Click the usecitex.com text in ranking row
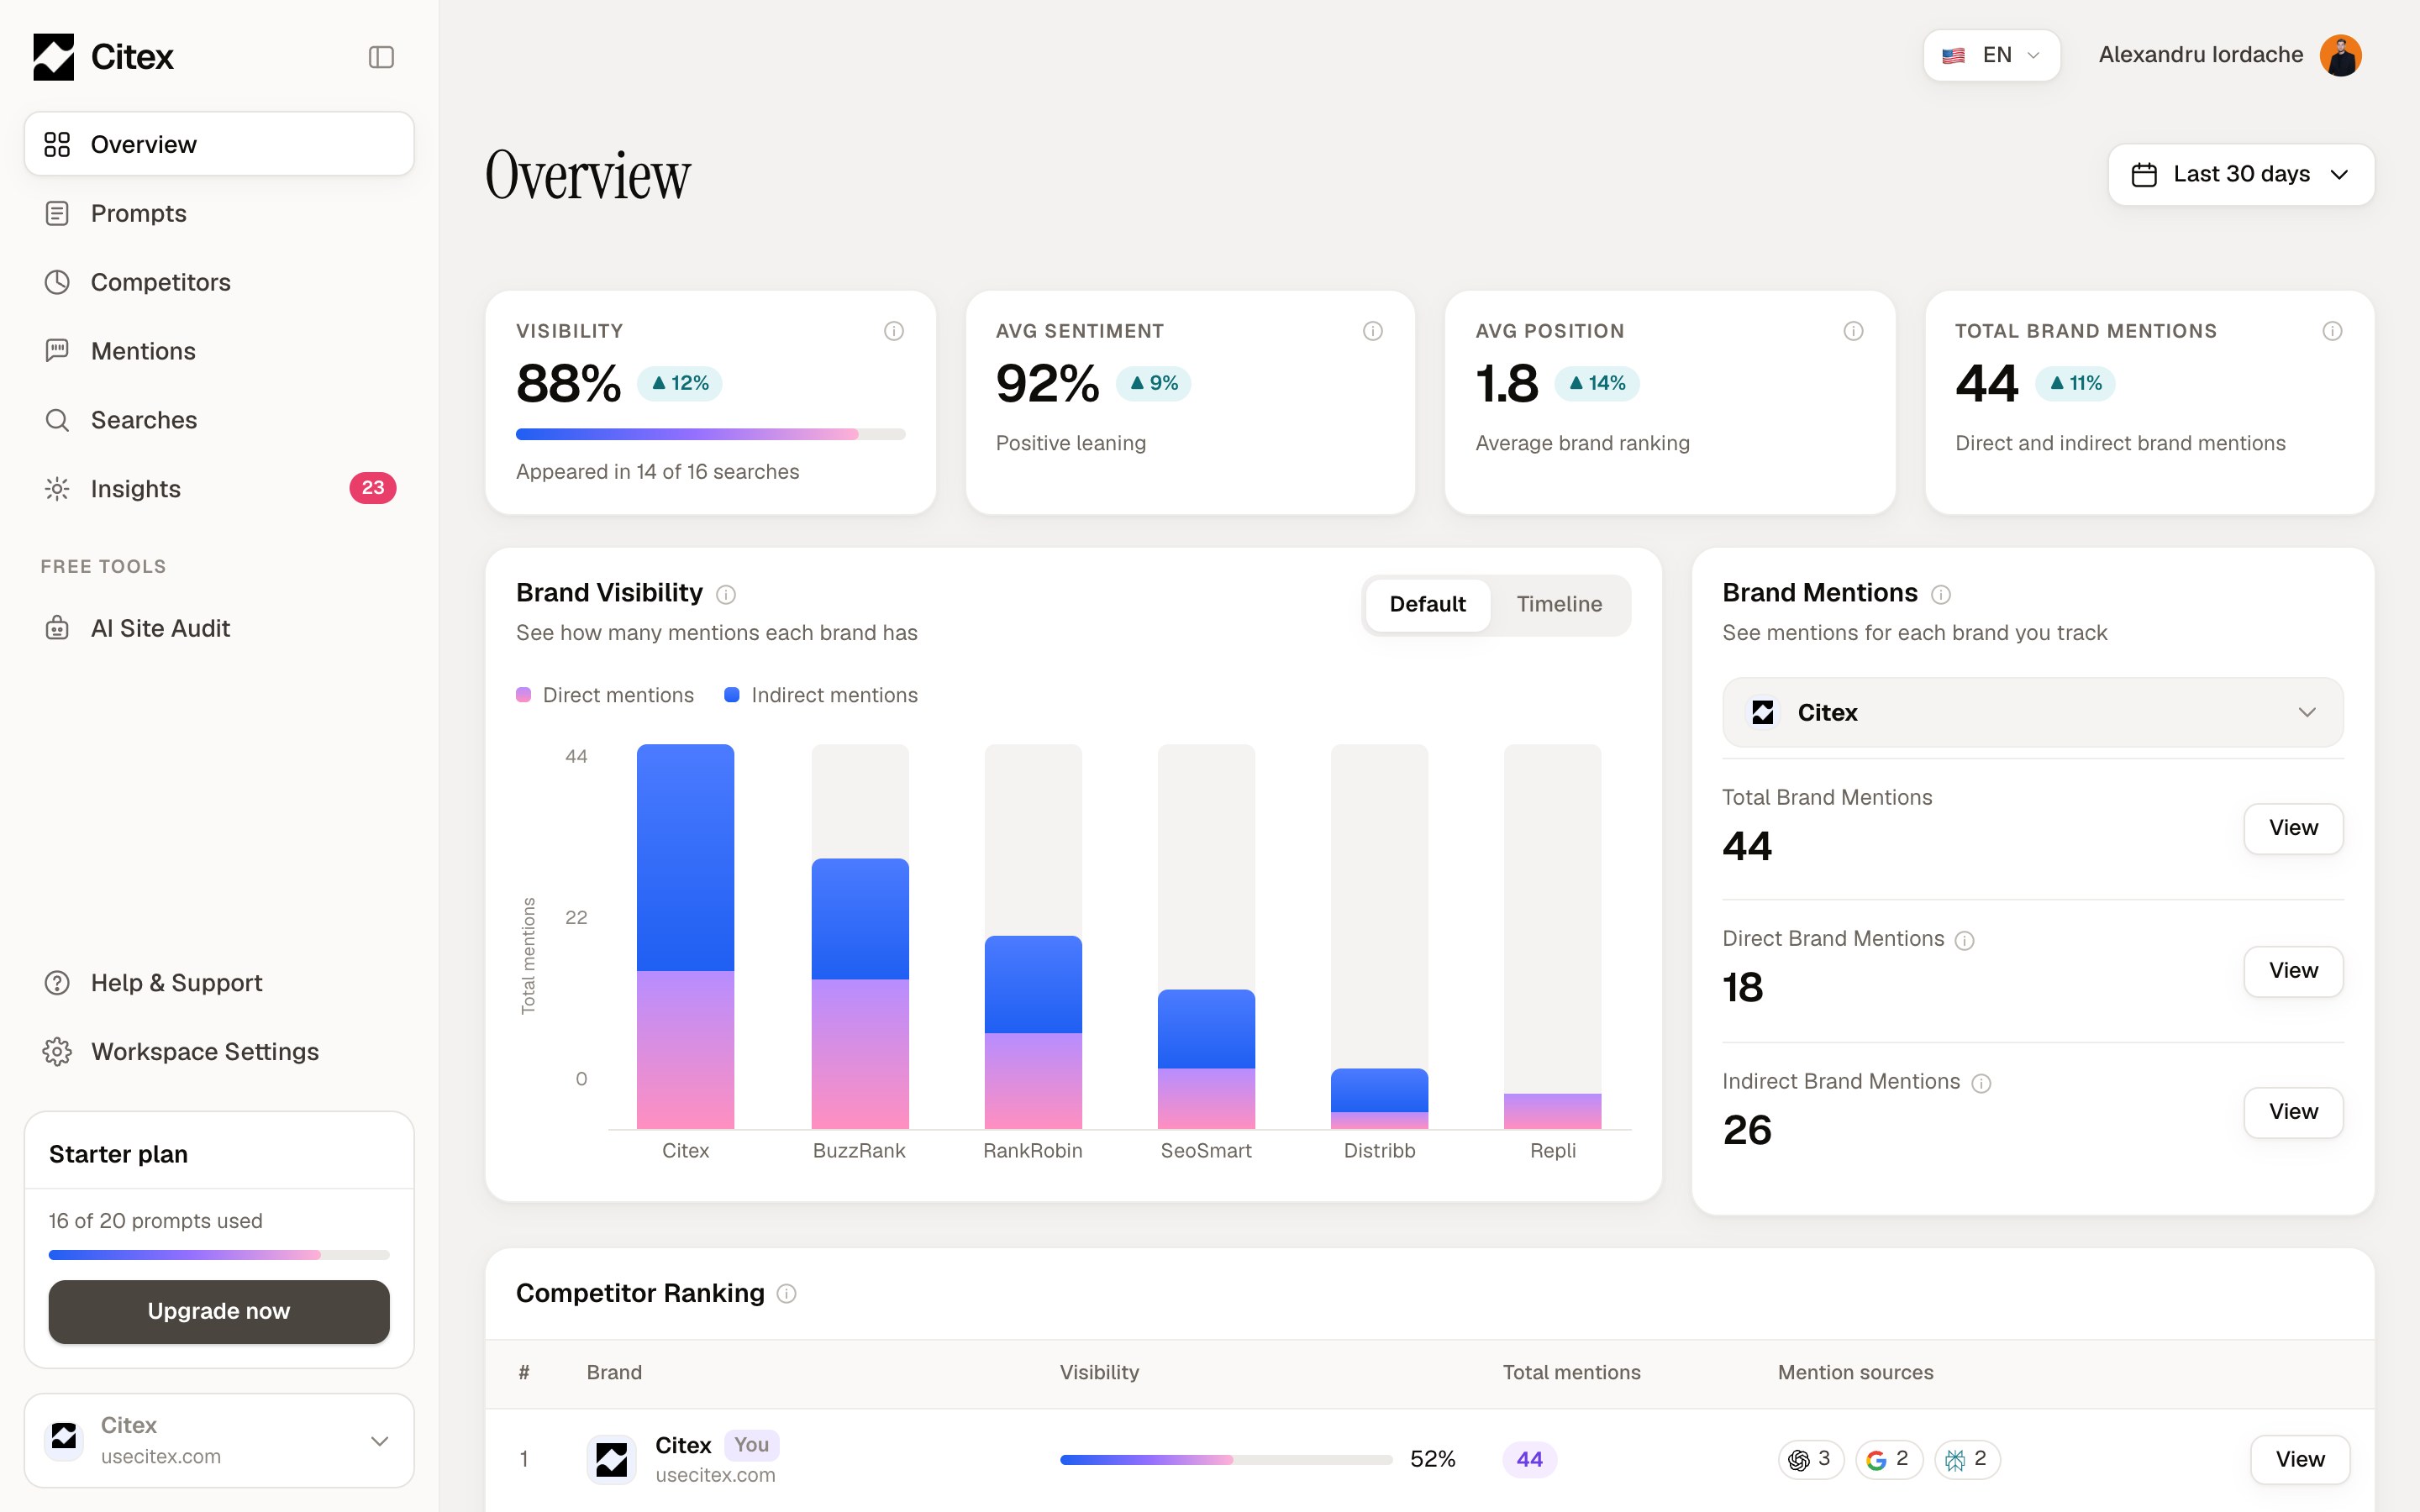 [x=715, y=1476]
